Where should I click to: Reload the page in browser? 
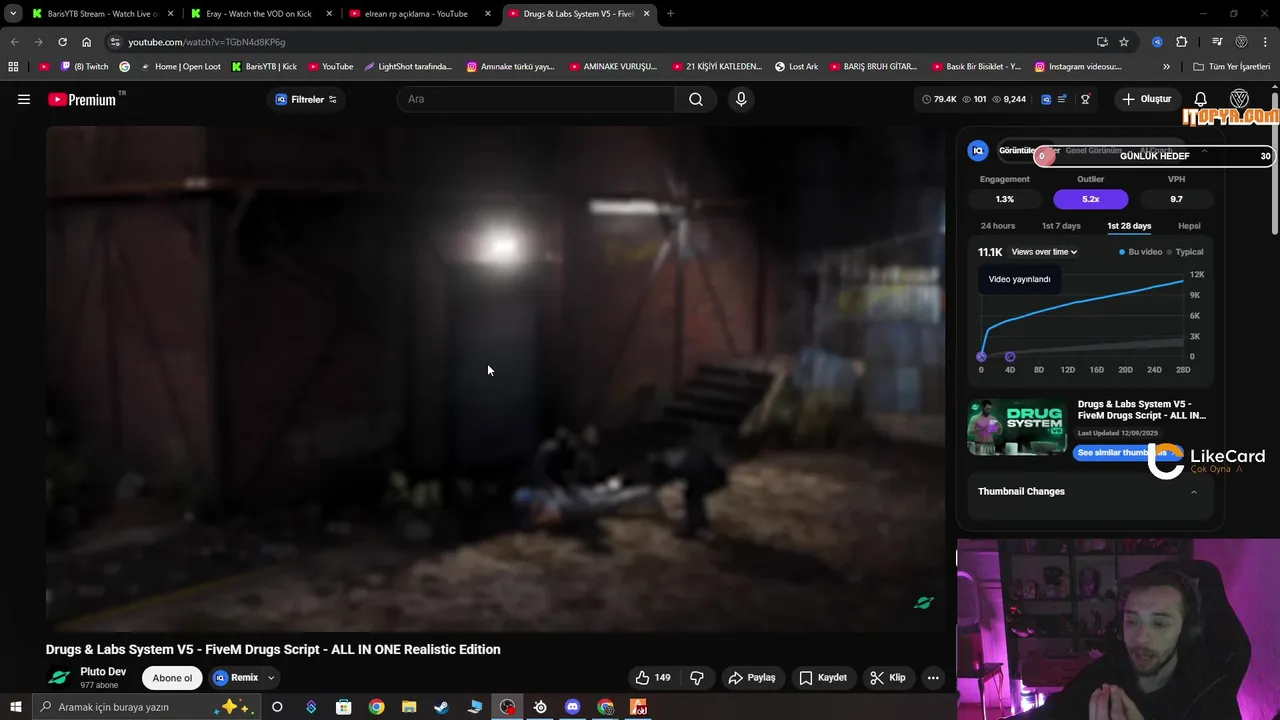(62, 42)
